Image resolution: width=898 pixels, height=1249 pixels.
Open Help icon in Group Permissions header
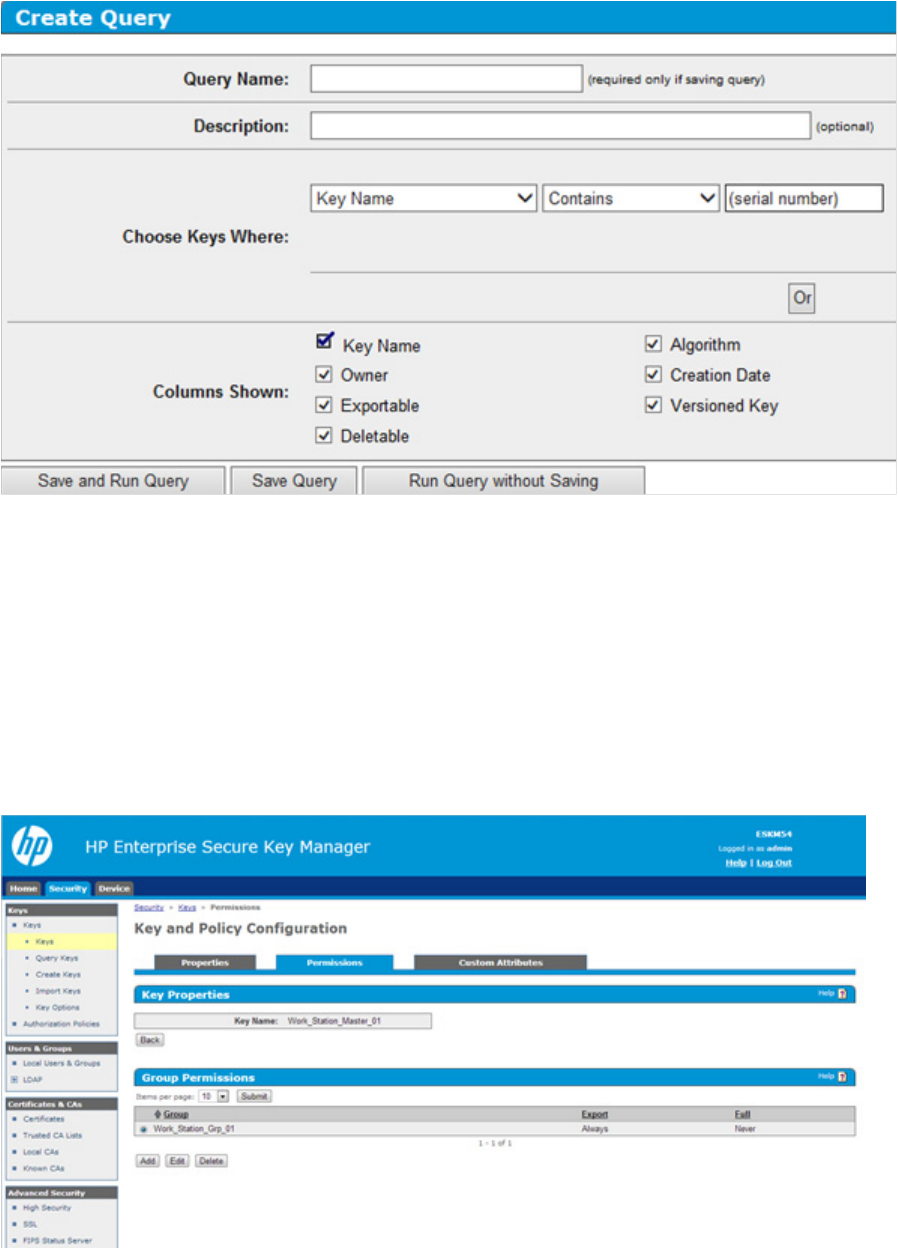842,1077
